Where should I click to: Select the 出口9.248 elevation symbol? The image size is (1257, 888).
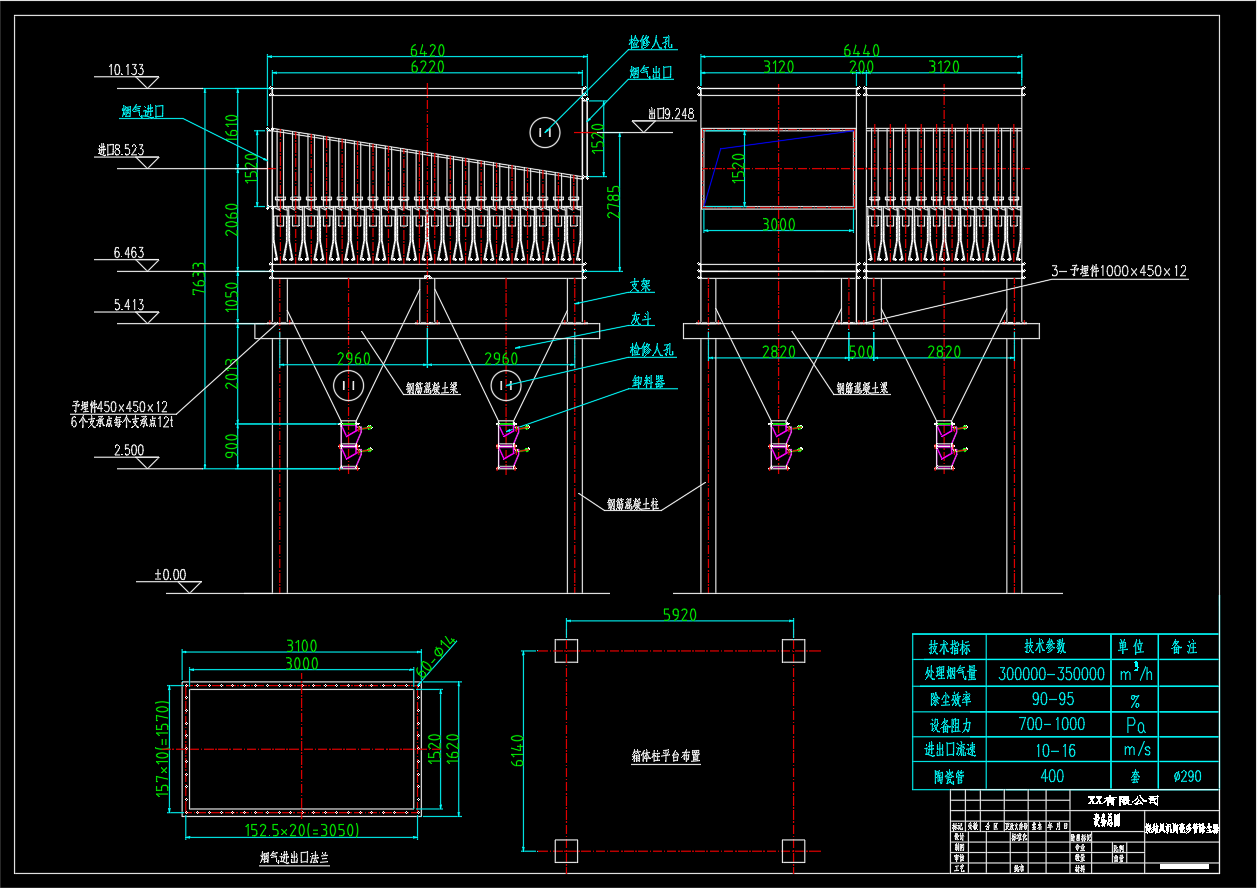(x=670, y=114)
